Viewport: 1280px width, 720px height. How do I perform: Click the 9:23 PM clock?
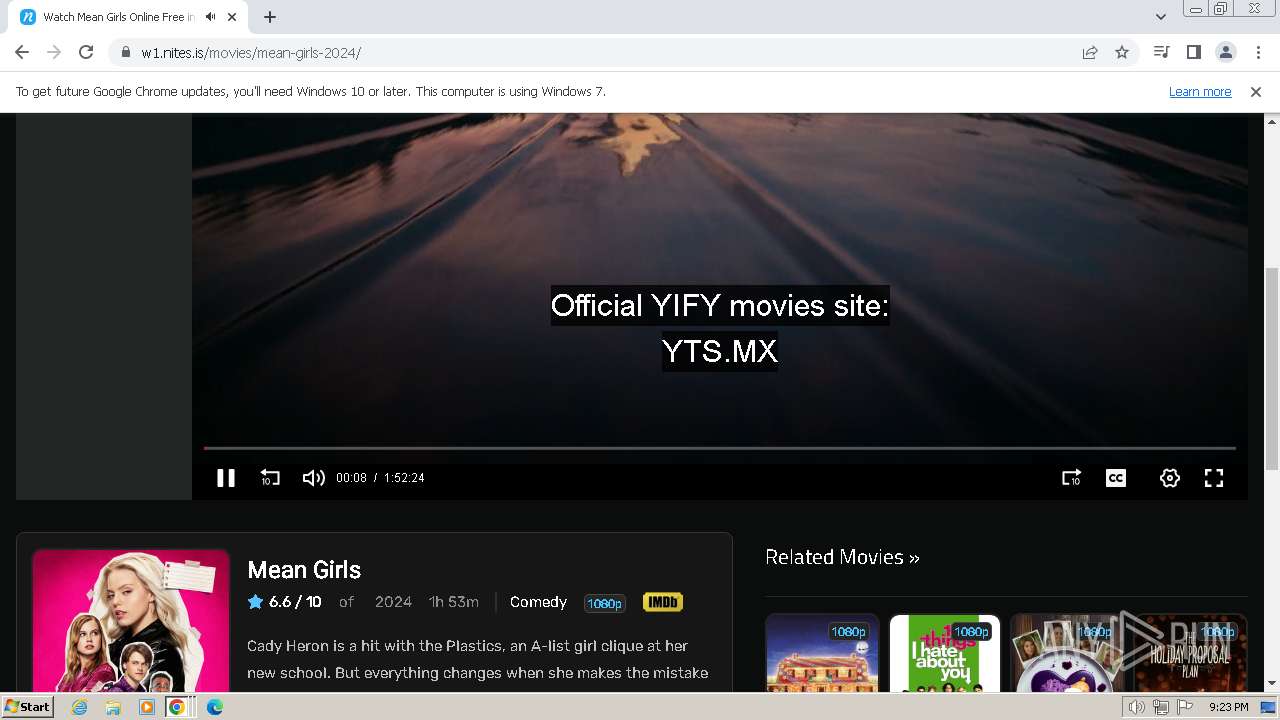pyautogui.click(x=1228, y=707)
